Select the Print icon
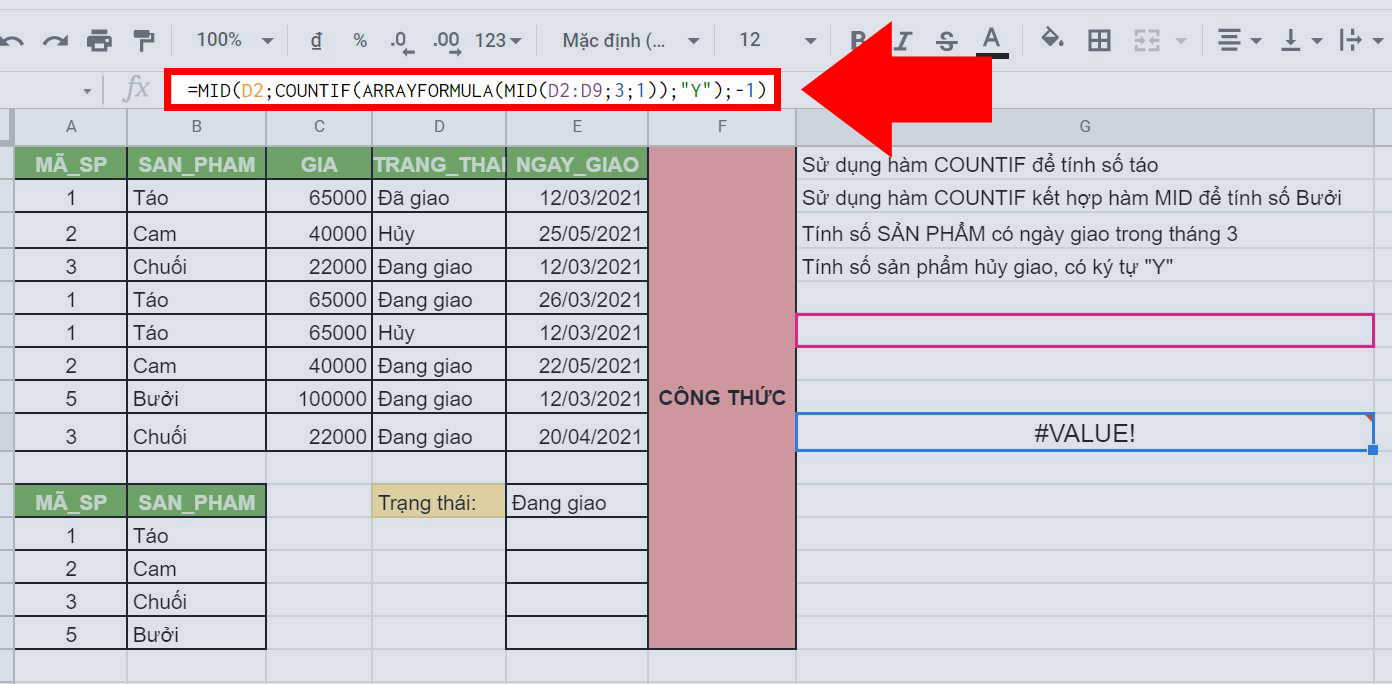 97,40
